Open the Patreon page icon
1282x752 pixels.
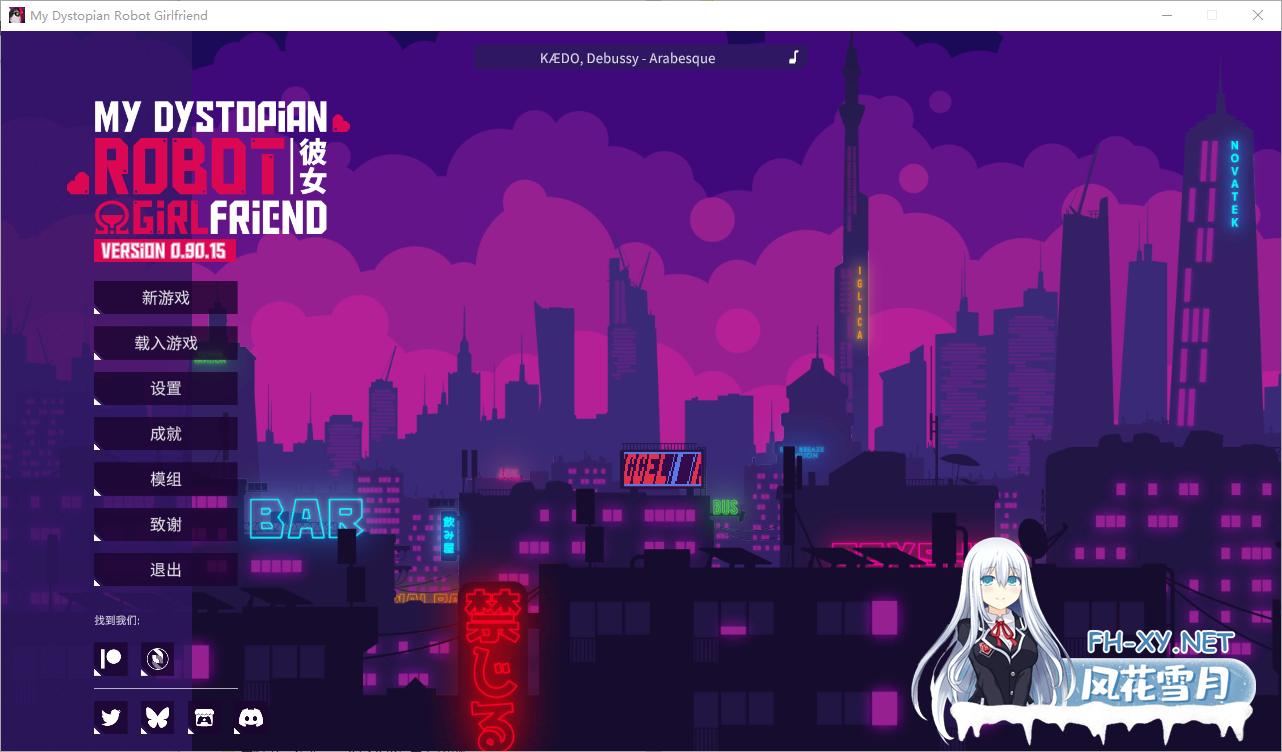click(x=111, y=659)
